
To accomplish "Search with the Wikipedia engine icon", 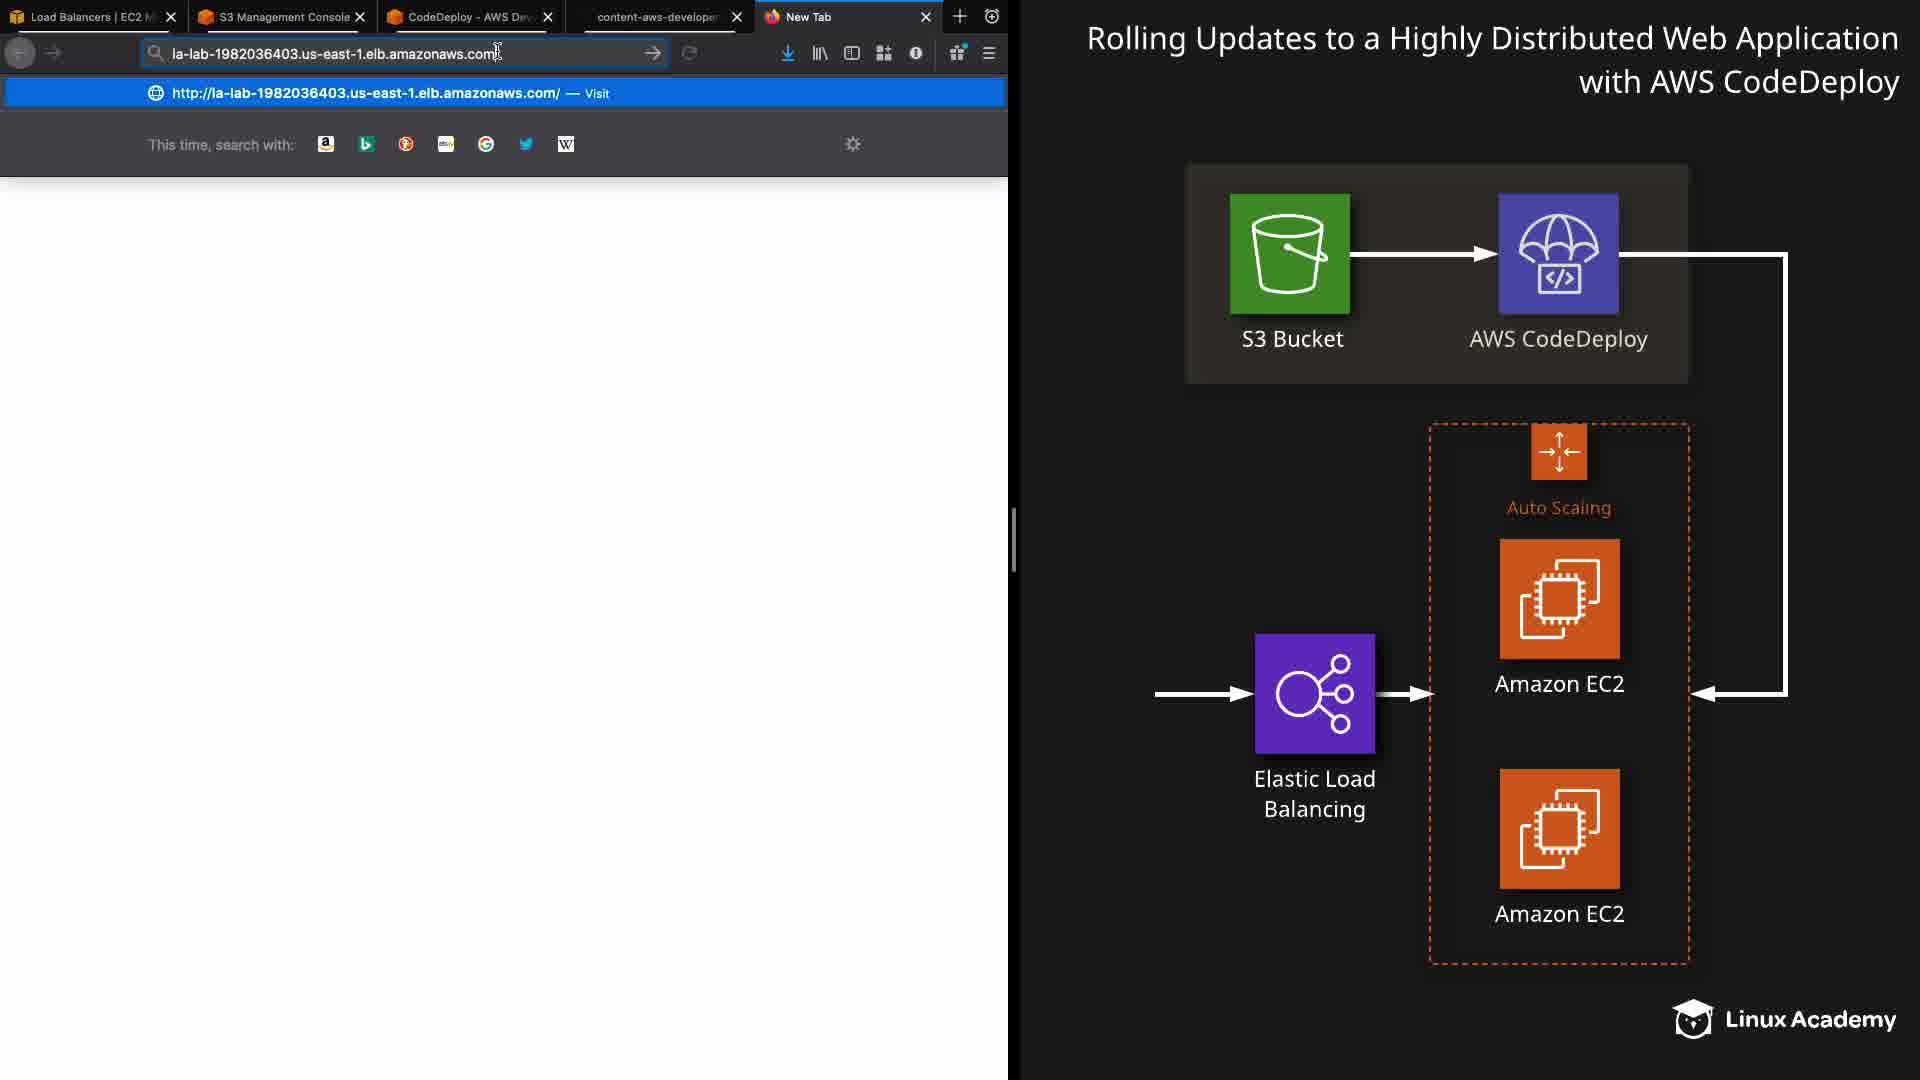I will click(566, 144).
